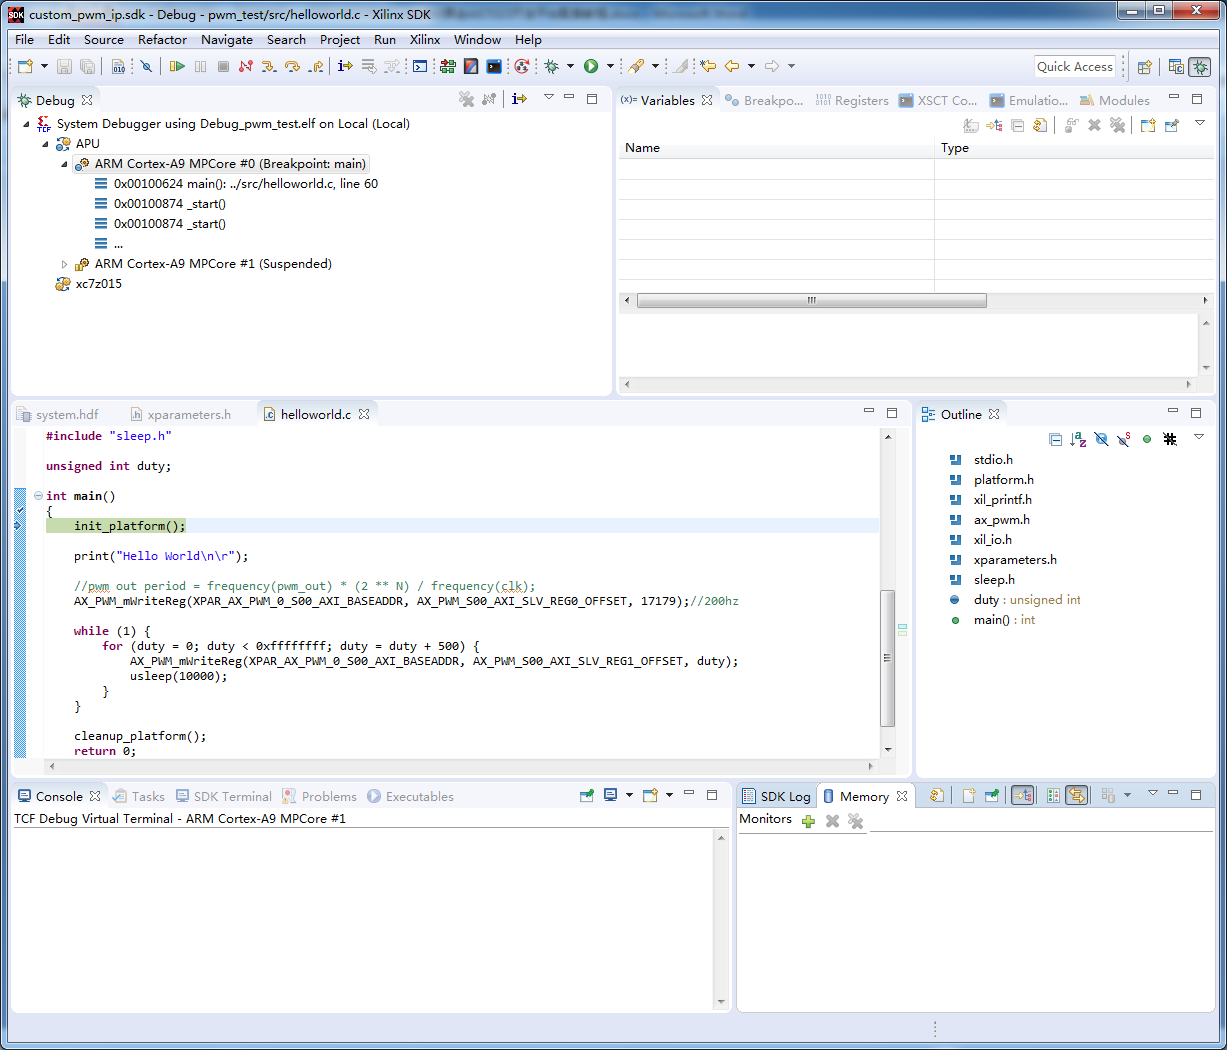Click Collapse All icon in Outline
The image size is (1227, 1050).
[x=1055, y=439]
